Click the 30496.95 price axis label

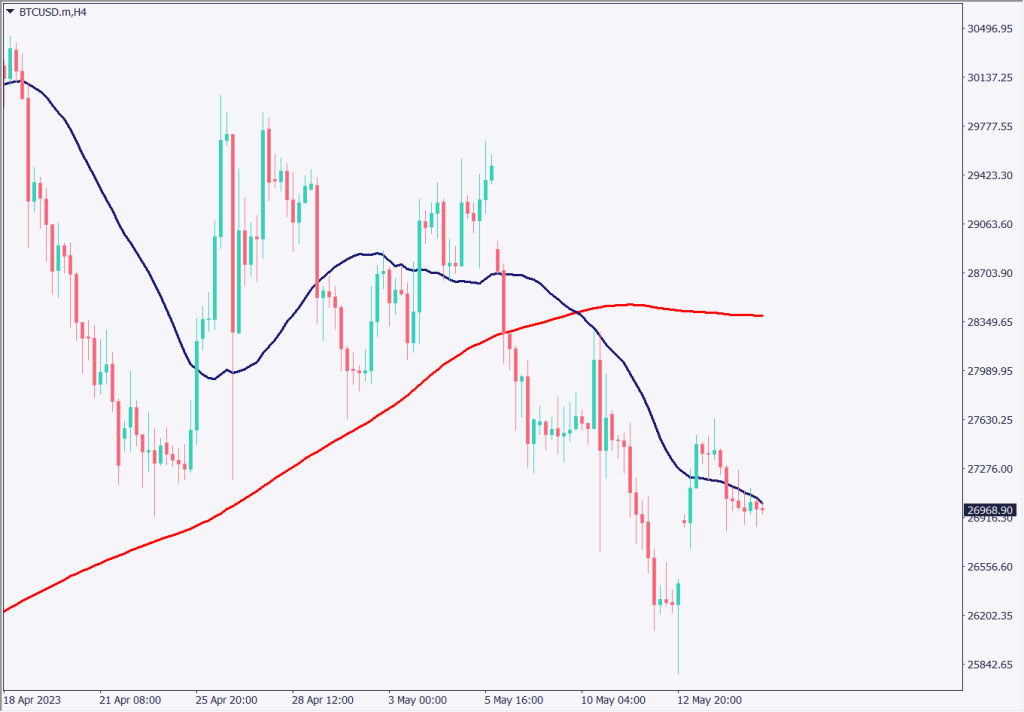(x=990, y=29)
